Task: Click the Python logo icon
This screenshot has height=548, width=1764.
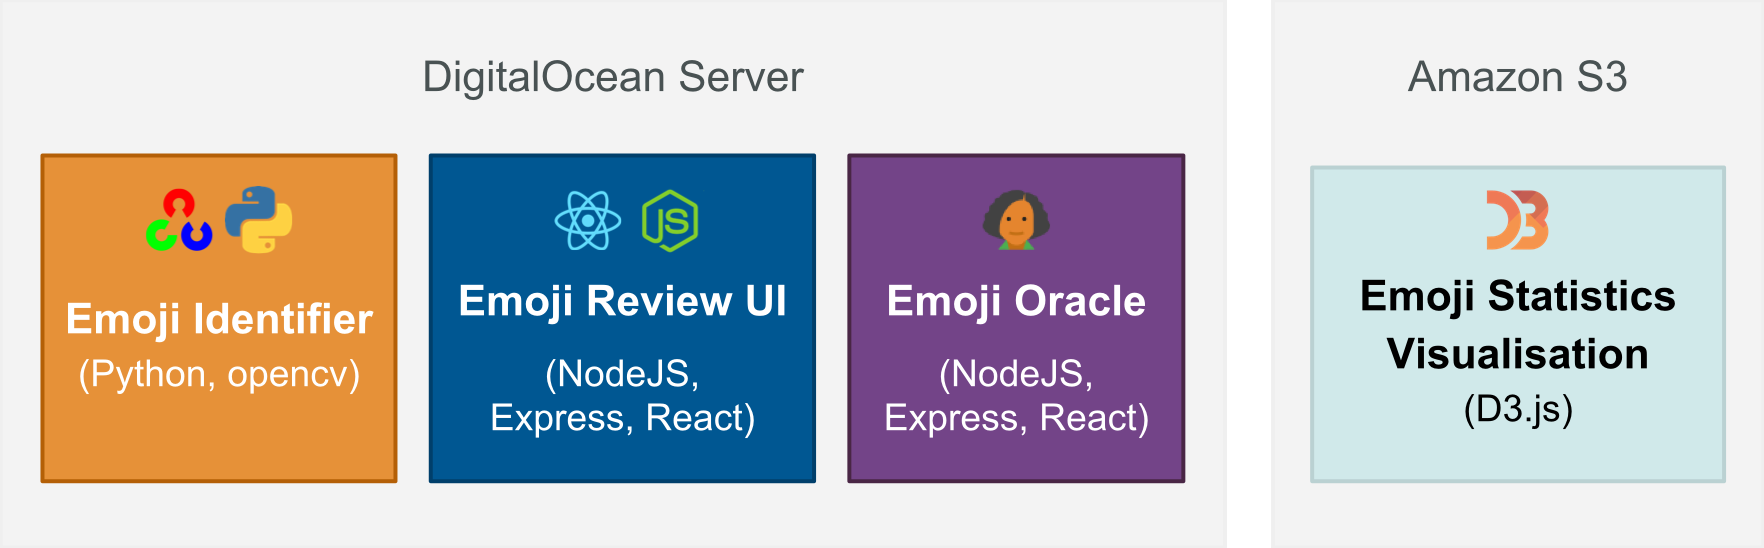Action: point(258,219)
